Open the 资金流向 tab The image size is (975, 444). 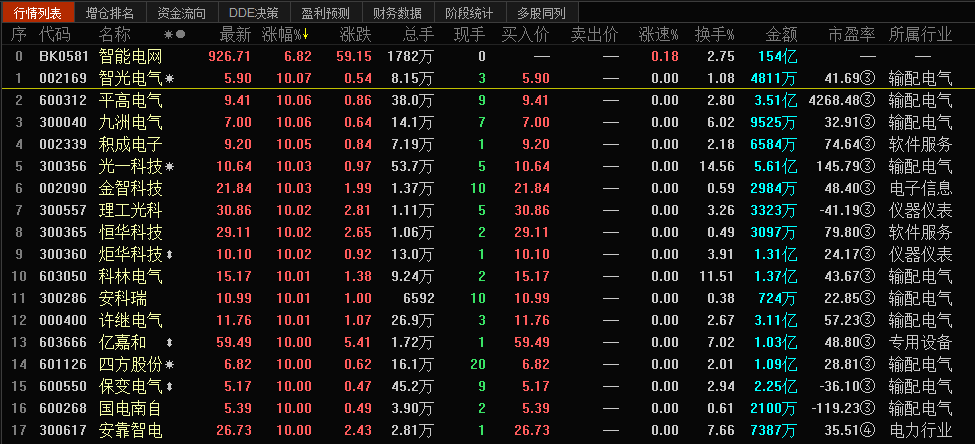pos(182,12)
